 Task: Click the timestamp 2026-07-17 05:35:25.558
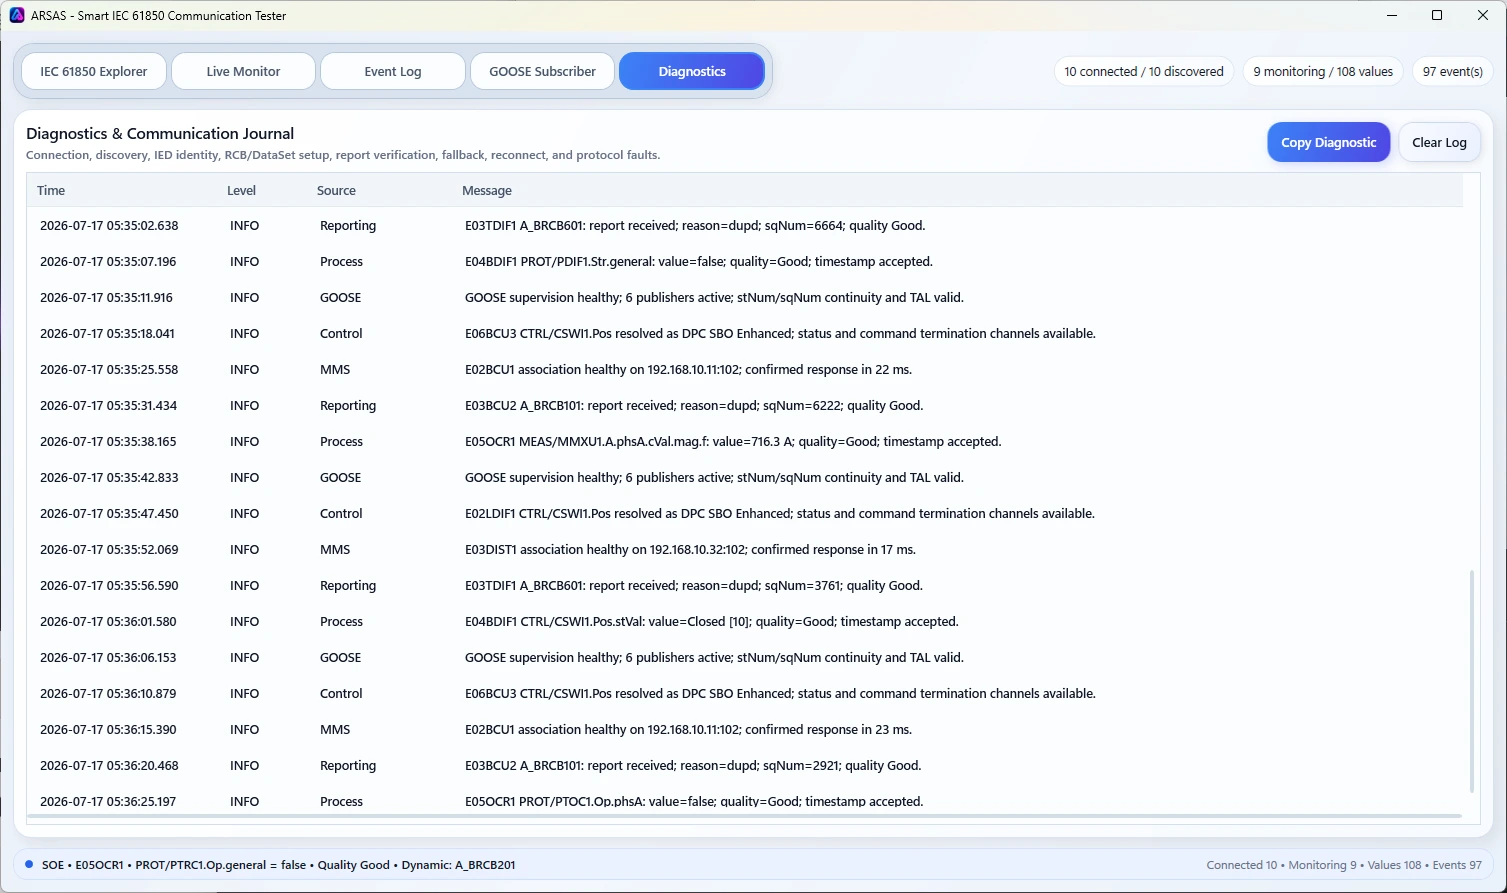point(109,370)
